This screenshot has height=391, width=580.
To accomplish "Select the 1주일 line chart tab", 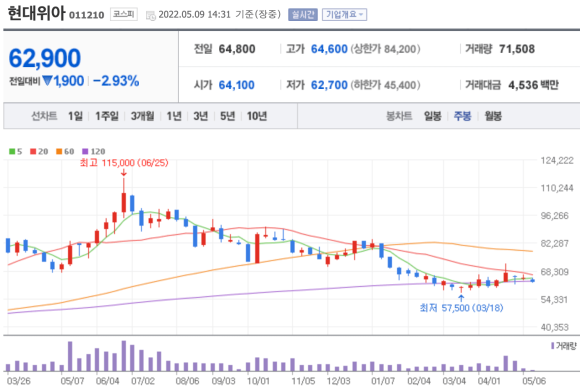I will pyautogui.click(x=107, y=116).
